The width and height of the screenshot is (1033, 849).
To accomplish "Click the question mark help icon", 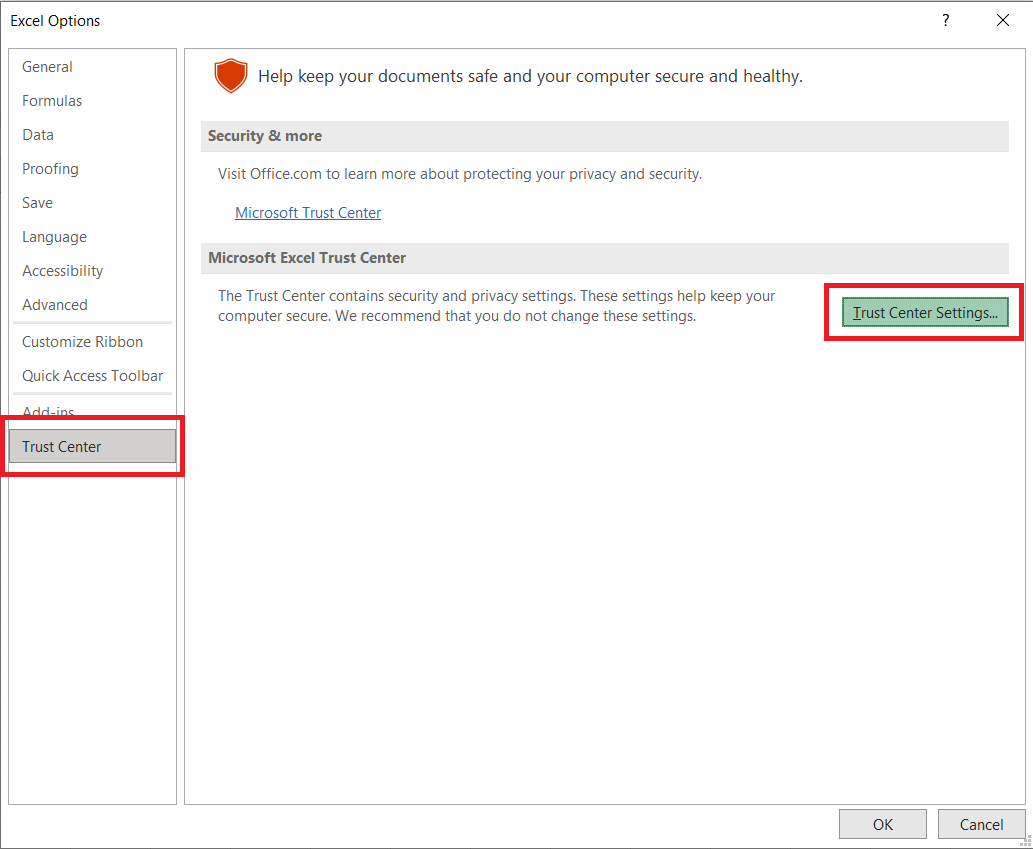I will pyautogui.click(x=945, y=21).
